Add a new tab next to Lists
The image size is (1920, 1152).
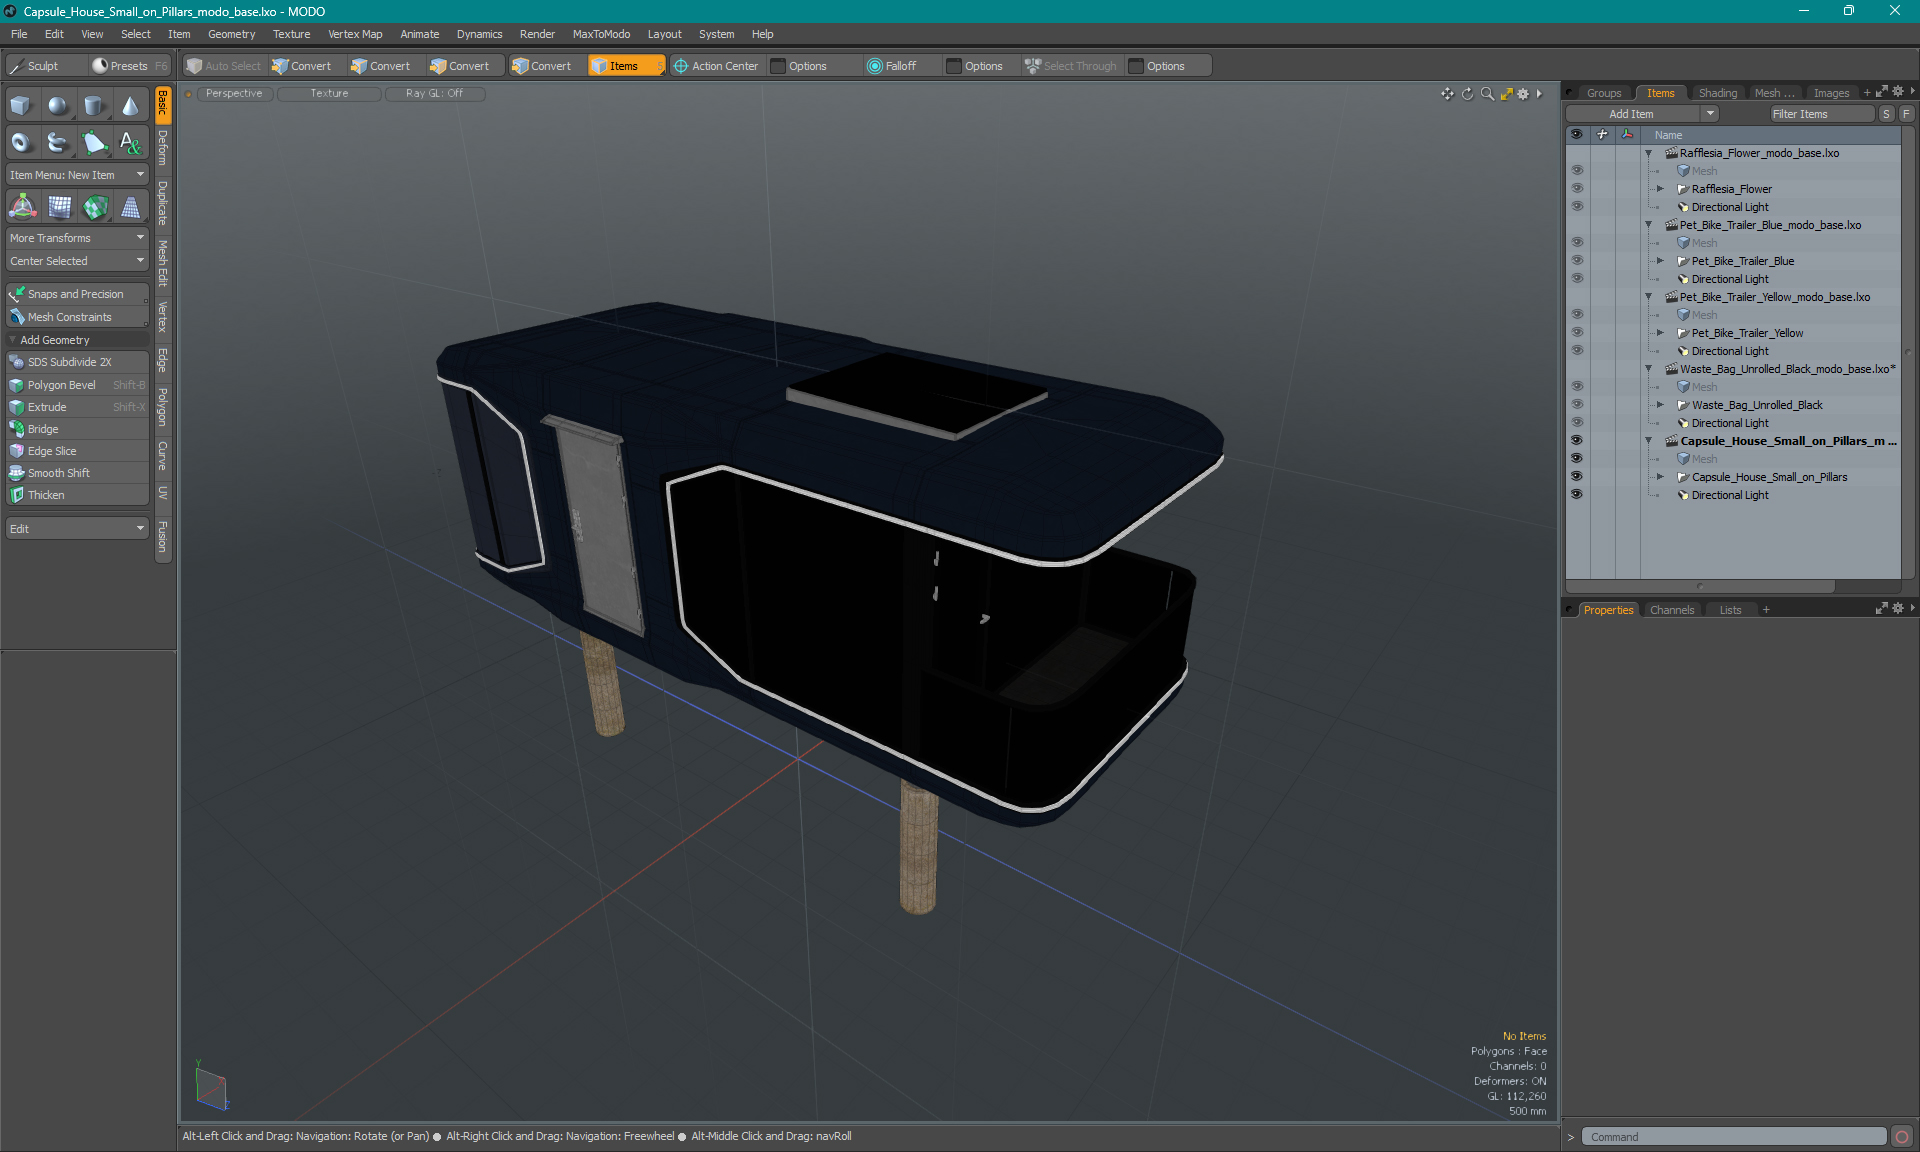point(1766,610)
